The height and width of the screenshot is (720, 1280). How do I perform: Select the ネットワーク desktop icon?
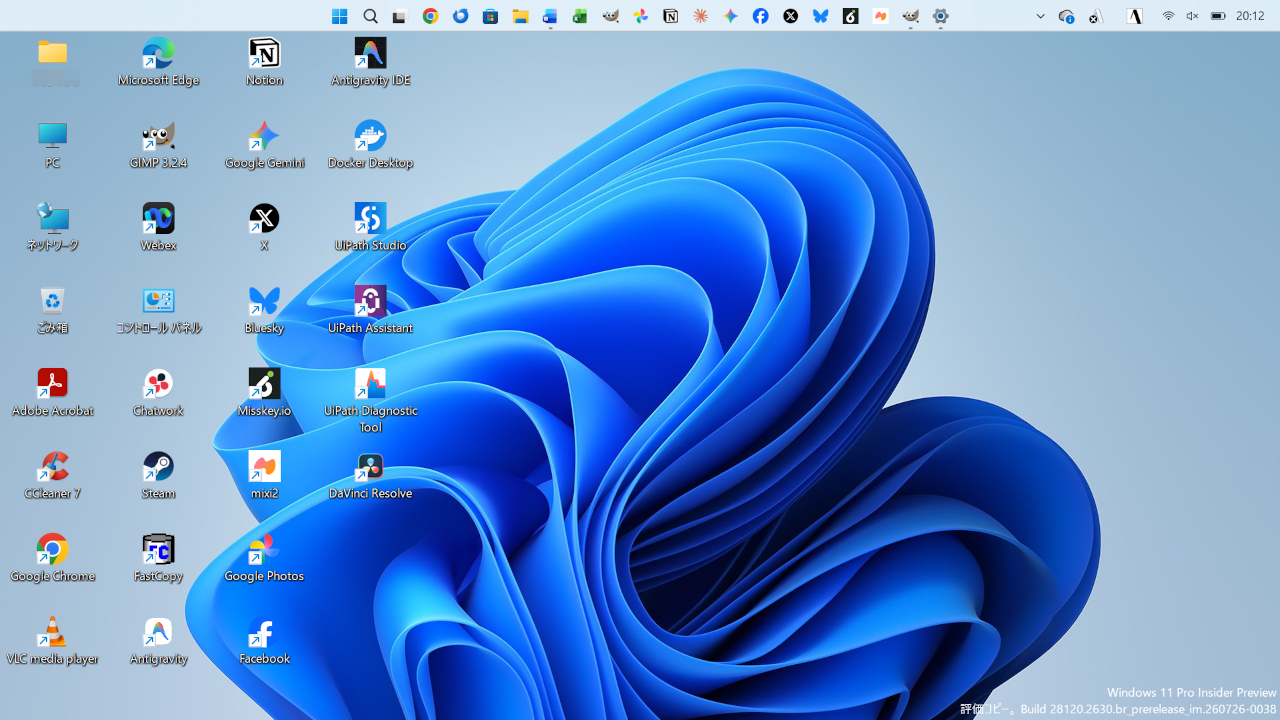point(52,227)
